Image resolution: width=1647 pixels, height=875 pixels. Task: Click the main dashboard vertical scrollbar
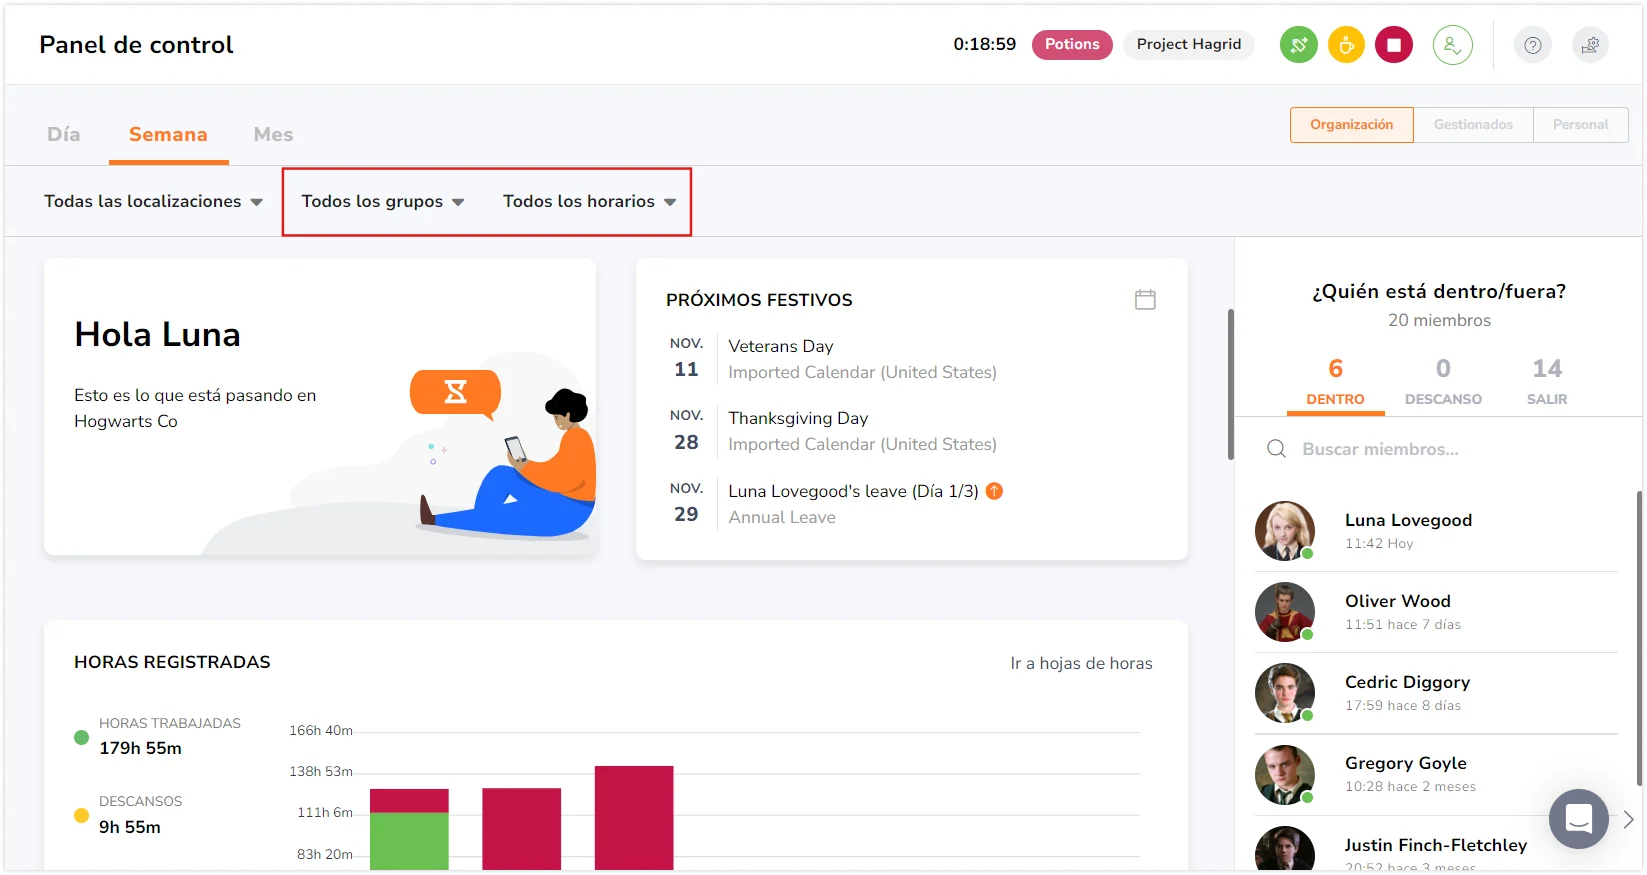pyautogui.click(x=1231, y=385)
